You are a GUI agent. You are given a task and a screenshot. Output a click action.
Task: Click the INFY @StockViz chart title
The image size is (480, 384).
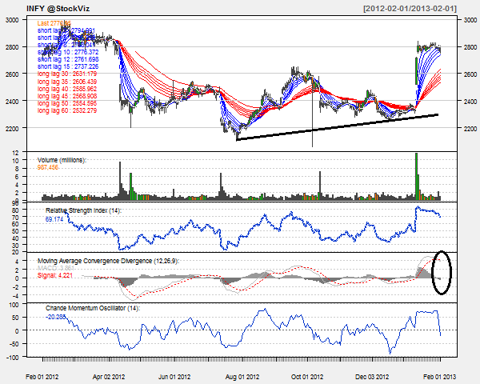pyautogui.click(x=58, y=8)
